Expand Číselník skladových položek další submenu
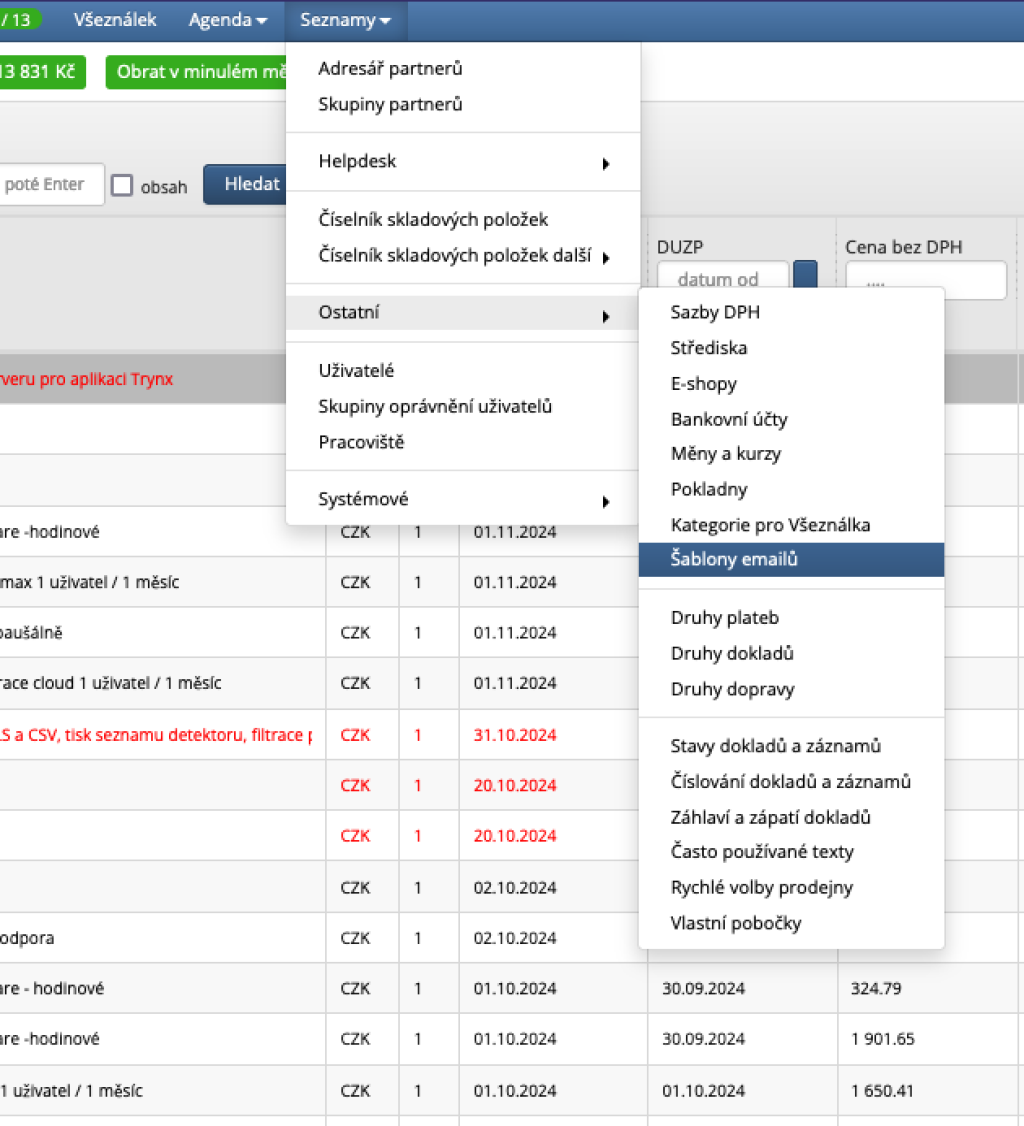This screenshot has height=1126, width=1024. (x=462, y=256)
